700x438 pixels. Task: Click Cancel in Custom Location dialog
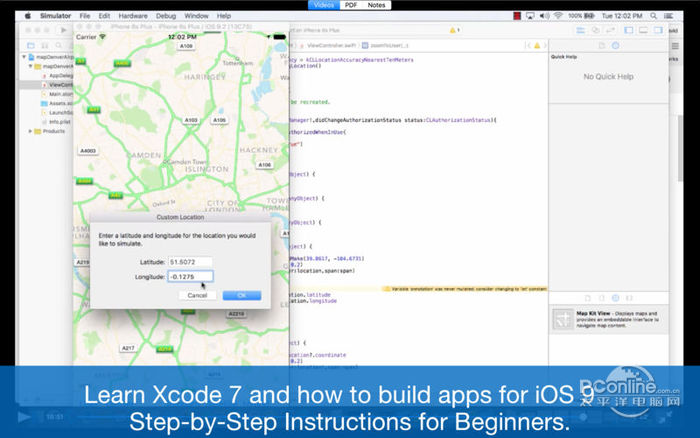197,295
